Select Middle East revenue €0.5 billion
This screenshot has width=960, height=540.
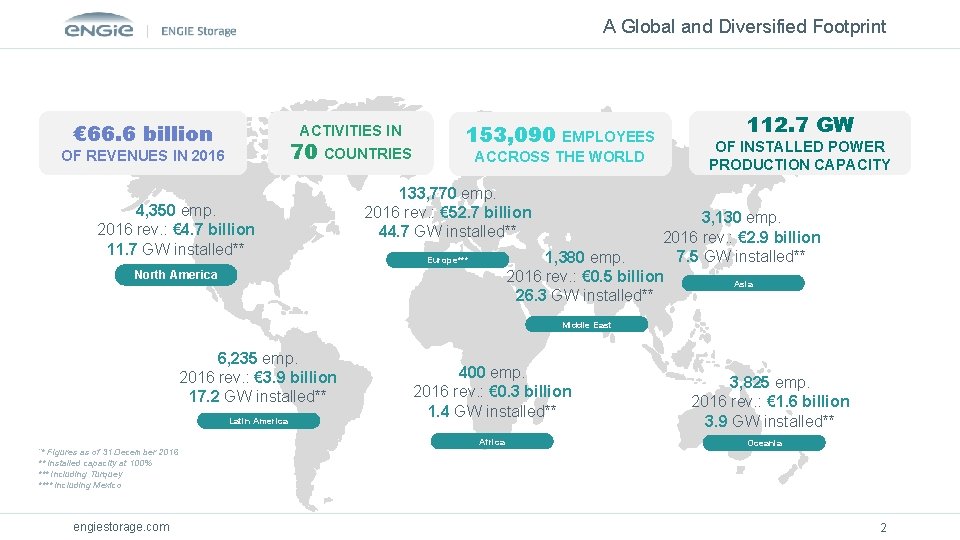pyautogui.click(x=623, y=277)
